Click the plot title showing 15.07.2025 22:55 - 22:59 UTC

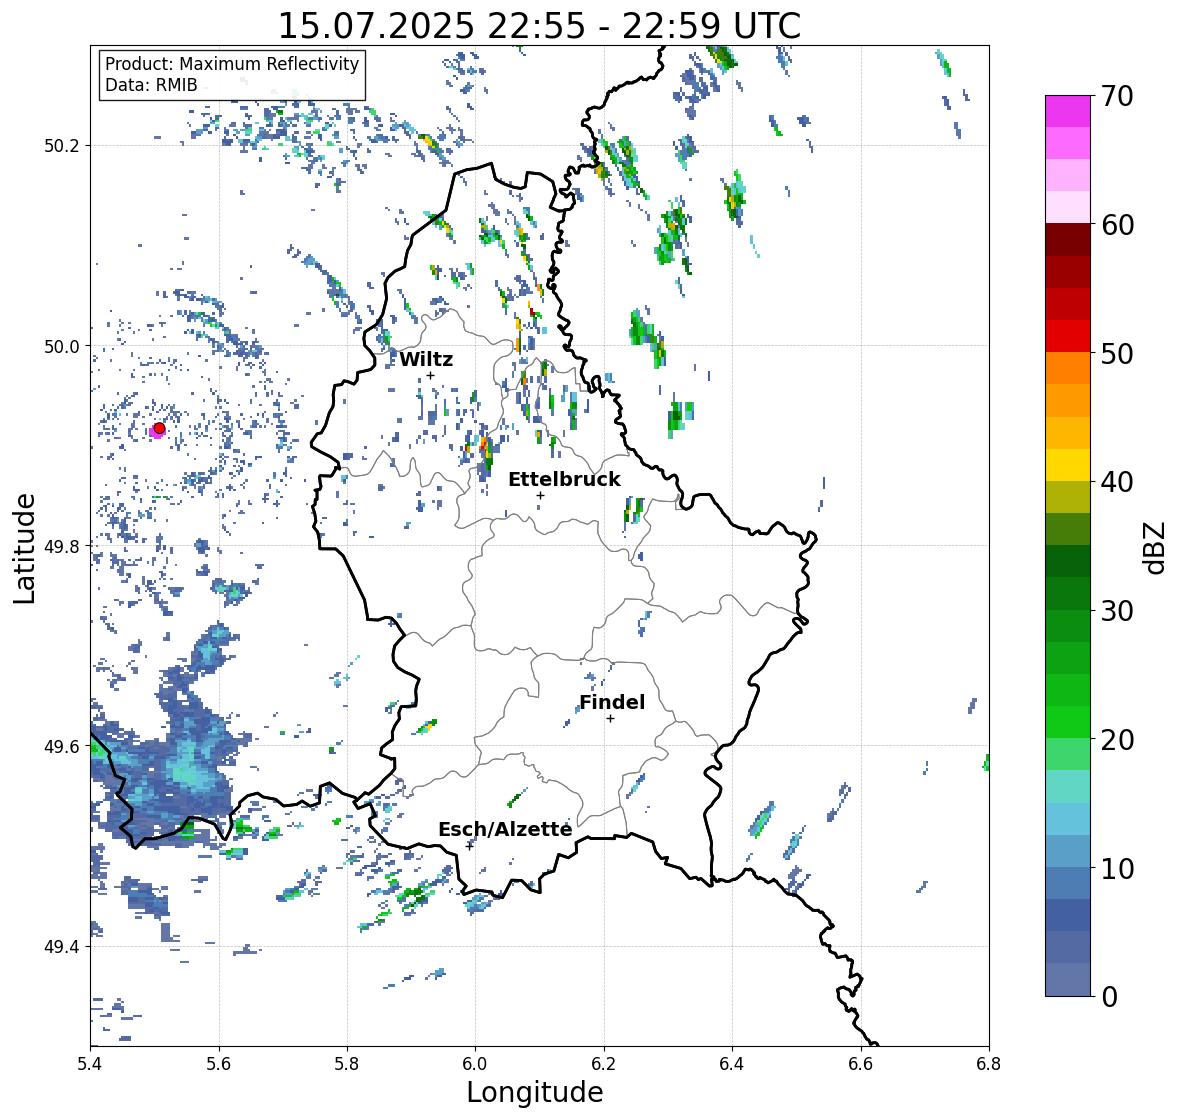tap(539, 26)
